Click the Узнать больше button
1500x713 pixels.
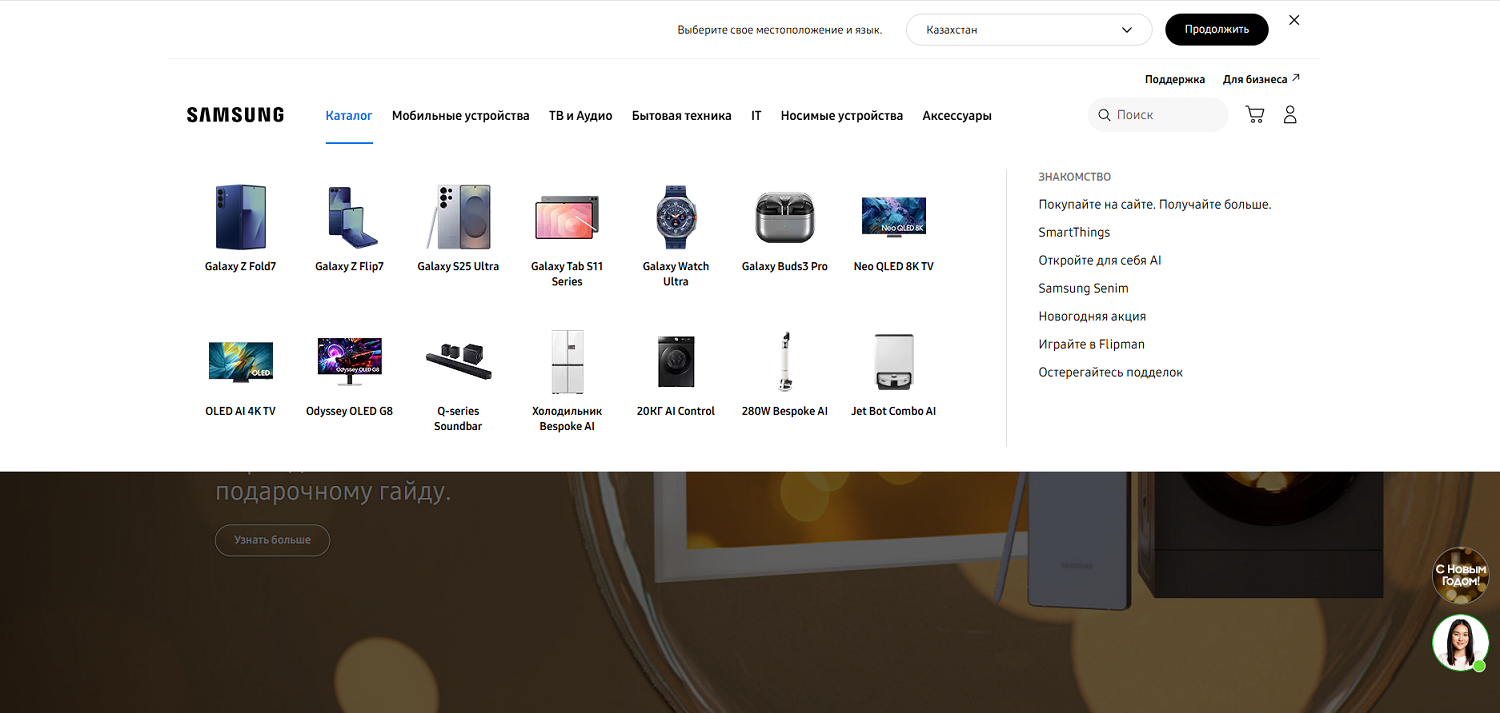pyautogui.click(x=272, y=540)
